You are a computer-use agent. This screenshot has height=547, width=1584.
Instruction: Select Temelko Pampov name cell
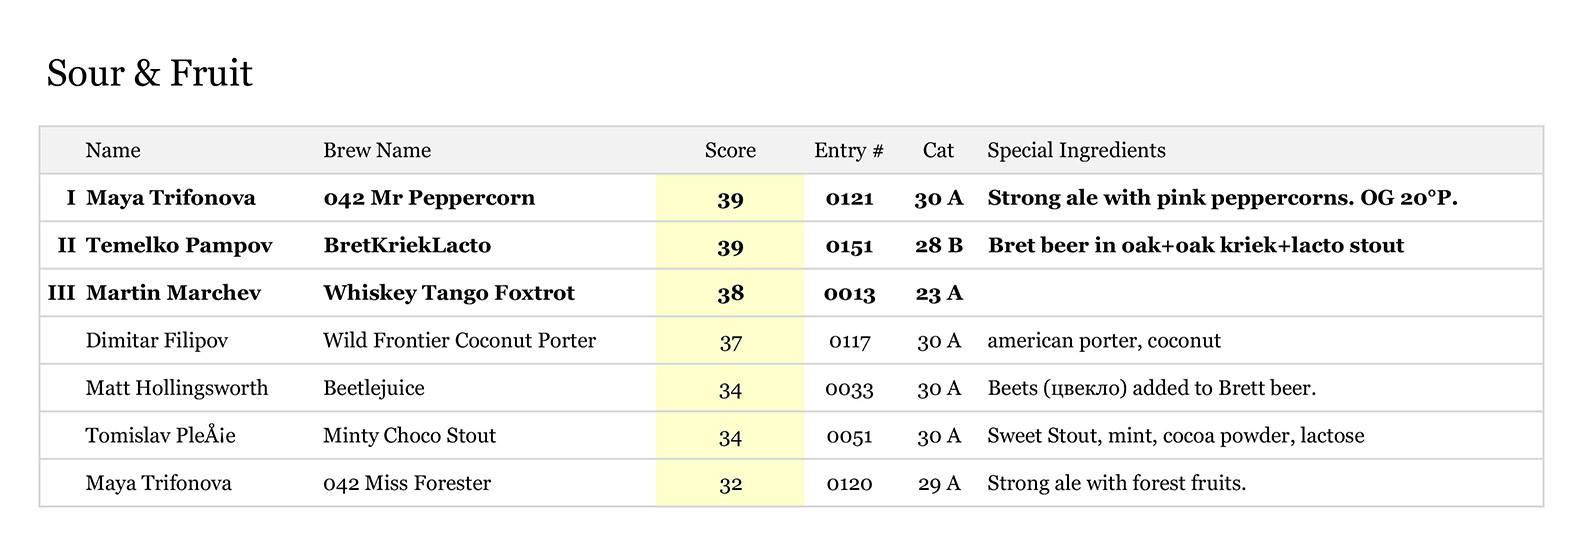pyautogui.click(x=179, y=246)
